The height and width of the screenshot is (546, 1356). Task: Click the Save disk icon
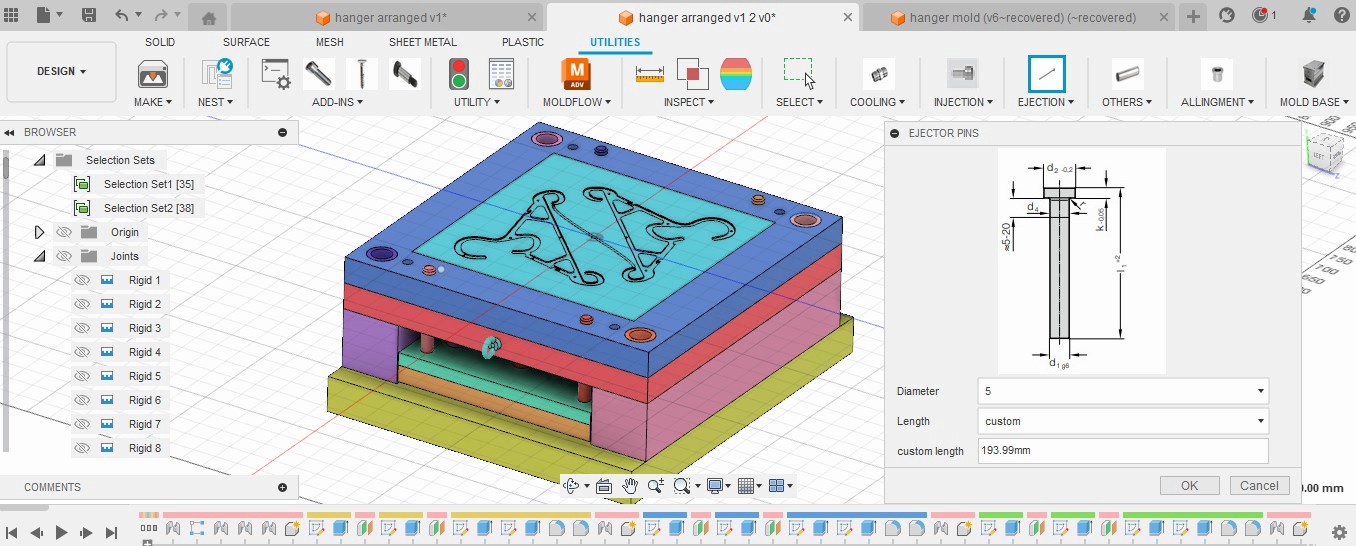[89, 15]
